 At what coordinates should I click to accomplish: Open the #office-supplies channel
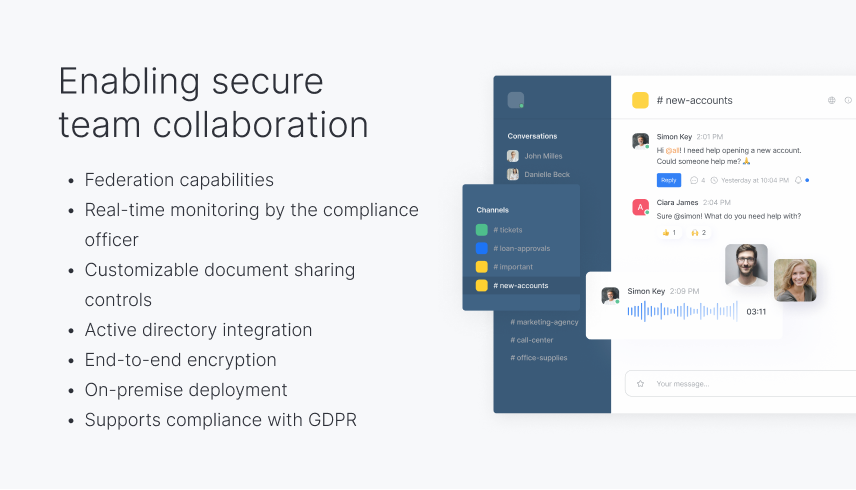(x=539, y=358)
